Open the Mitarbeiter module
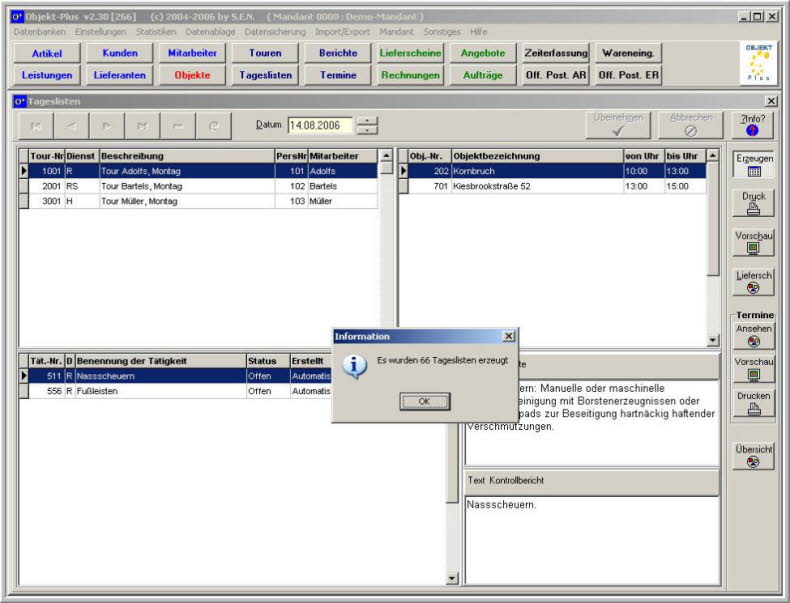Image resolution: width=790 pixels, height=603 pixels. pos(192,53)
